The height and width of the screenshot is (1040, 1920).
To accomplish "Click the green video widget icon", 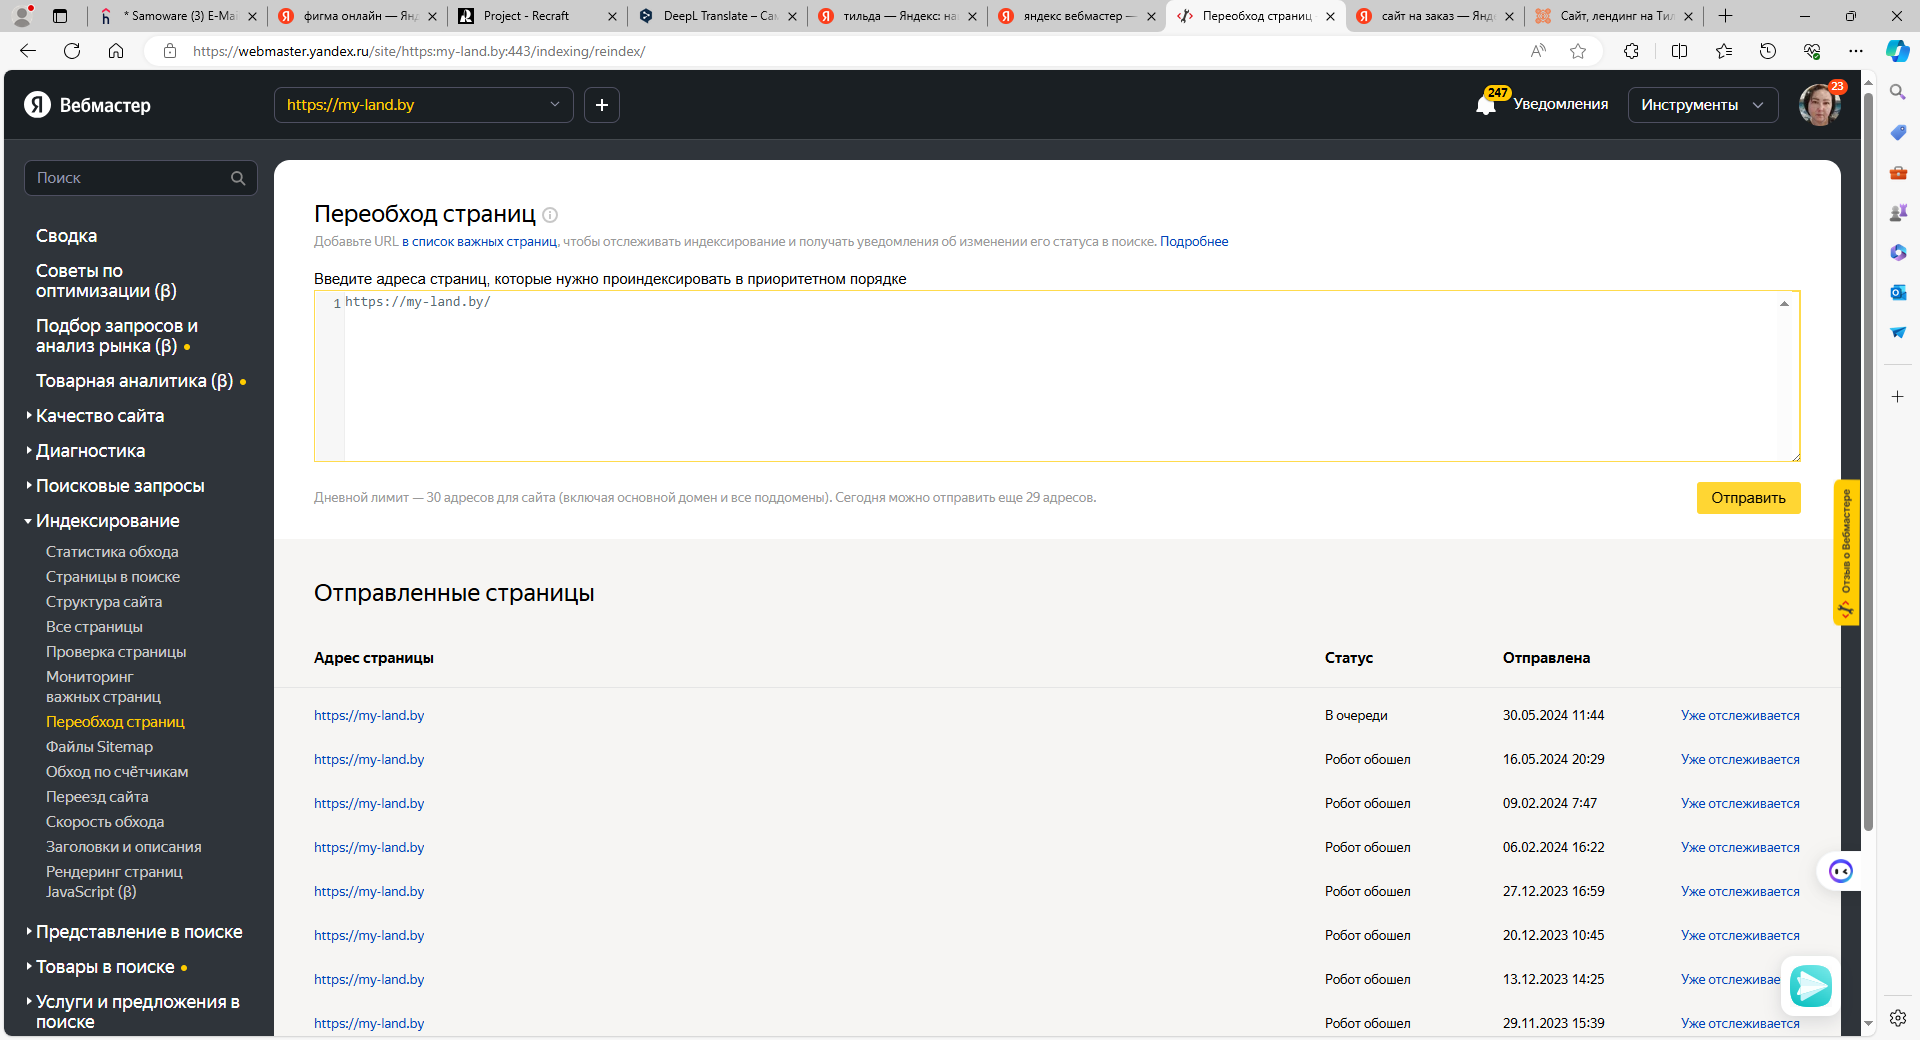I will [x=1811, y=986].
